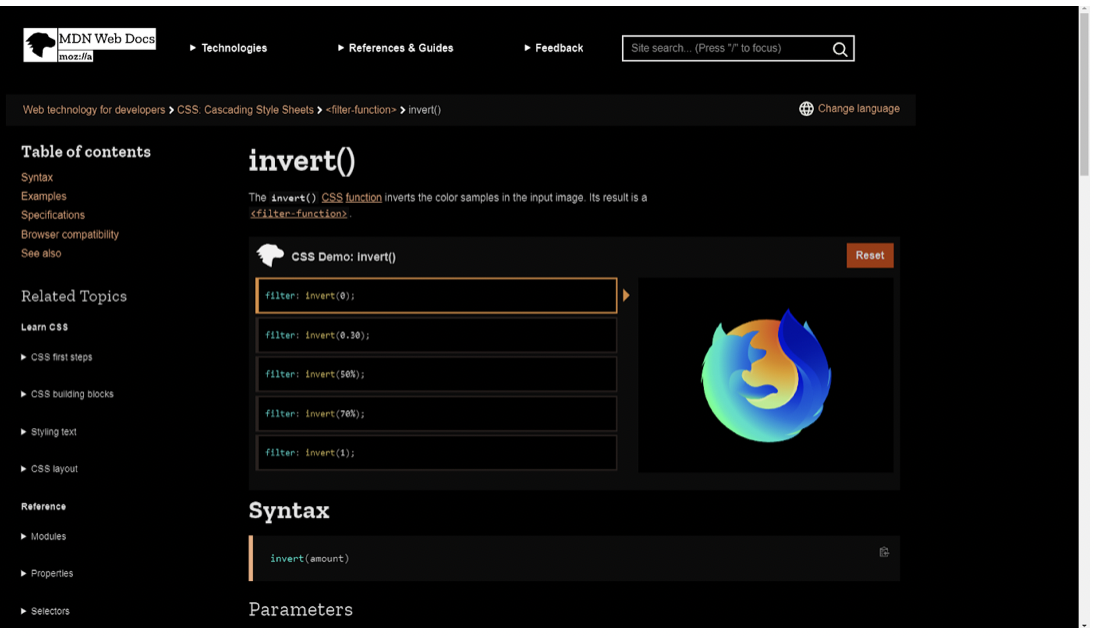Screen dimensions: 1094x636
Task: Choose the filter: invert(0.30); option
Action: pos(436,335)
